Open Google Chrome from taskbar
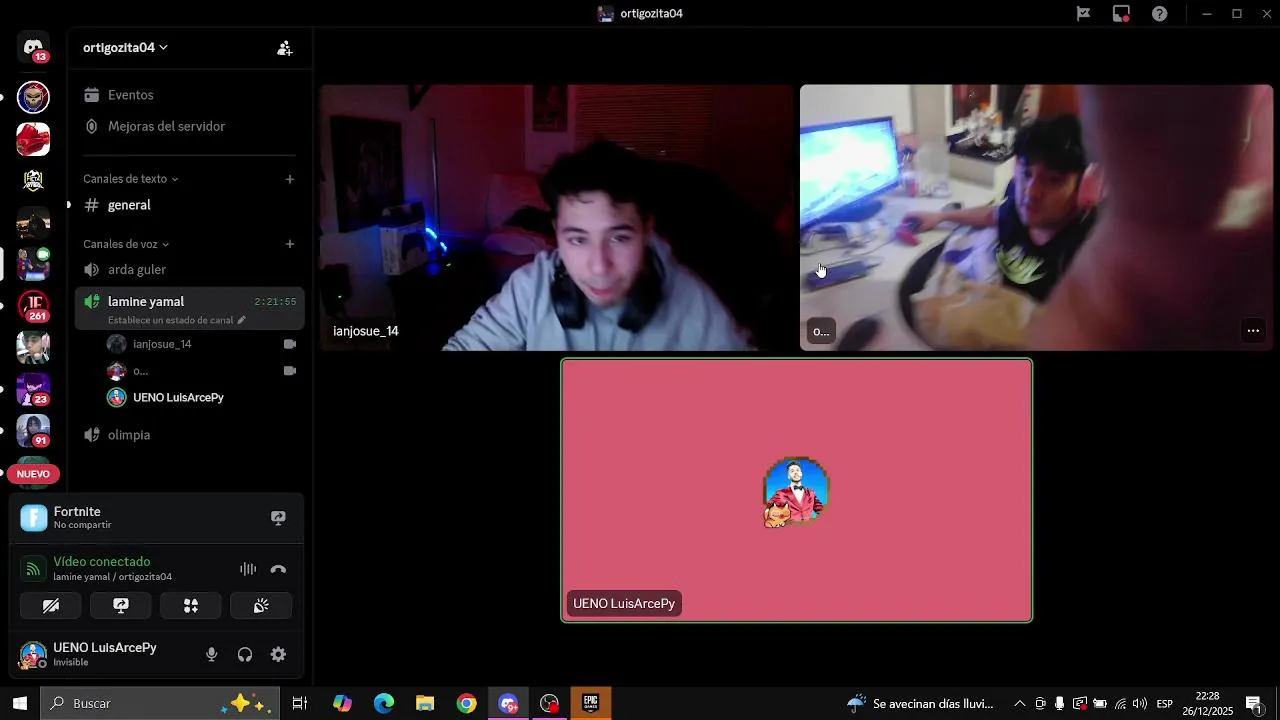The height and width of the screenshot is (720, 1280). [467, 703]
